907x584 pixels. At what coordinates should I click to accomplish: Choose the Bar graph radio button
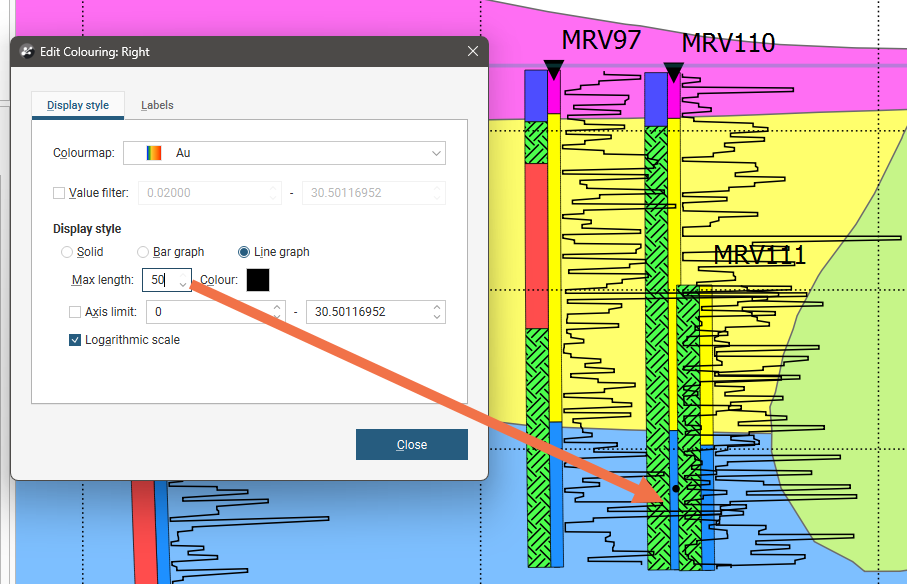tap(144, 252)
